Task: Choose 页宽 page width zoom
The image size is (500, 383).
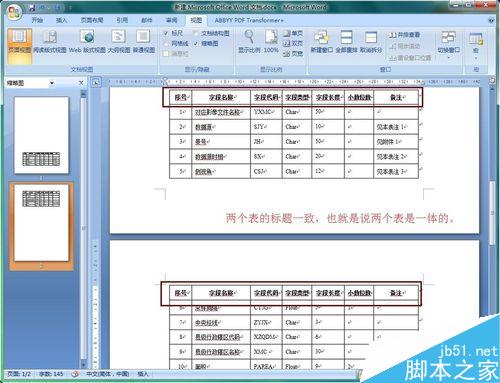Action: 293,53
